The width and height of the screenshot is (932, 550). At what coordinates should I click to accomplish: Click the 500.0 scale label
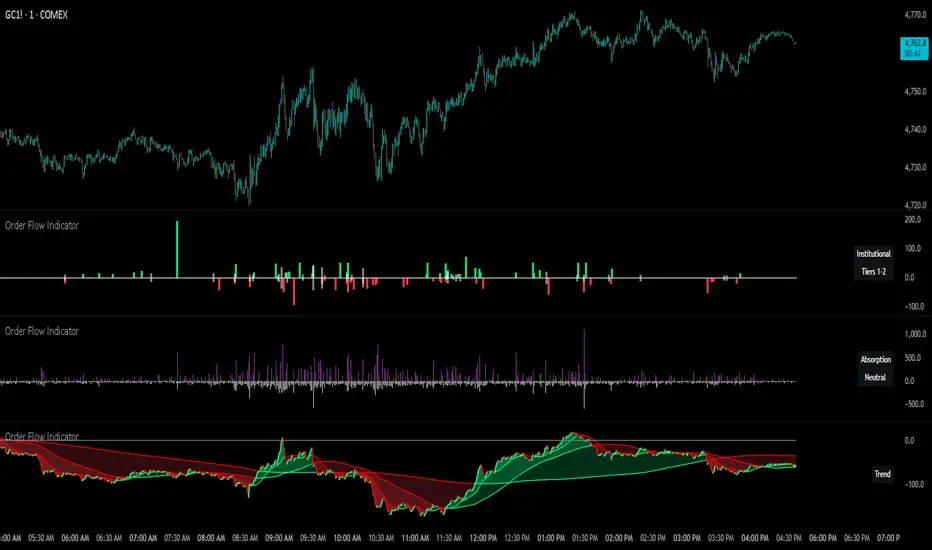(913, 358)
